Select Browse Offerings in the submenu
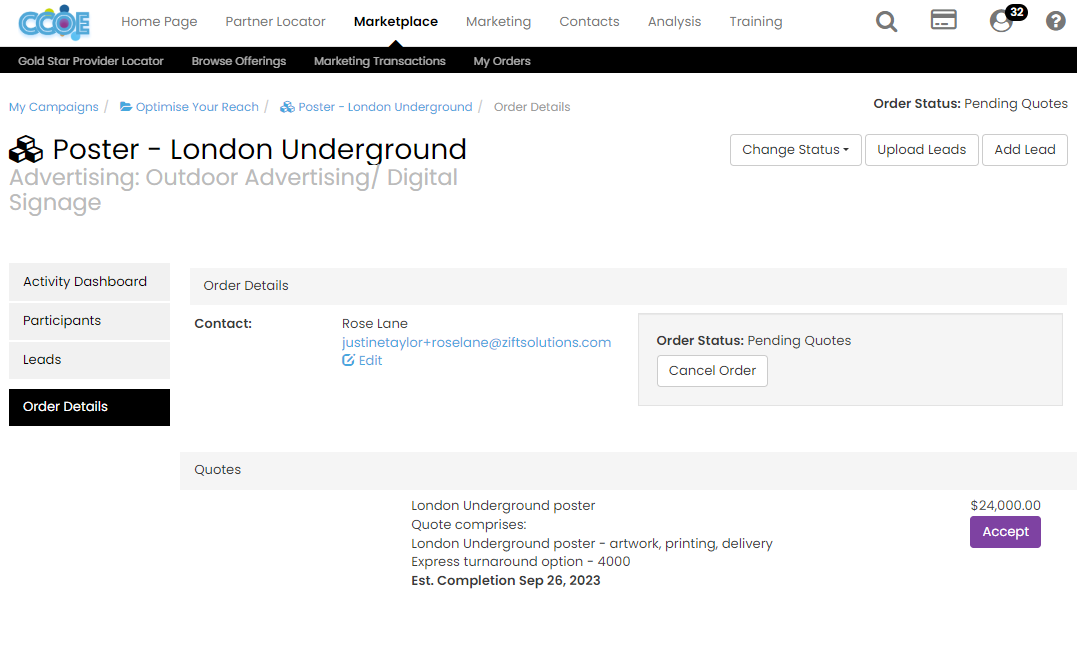The image size is (1077, 649). pos(239,61)
